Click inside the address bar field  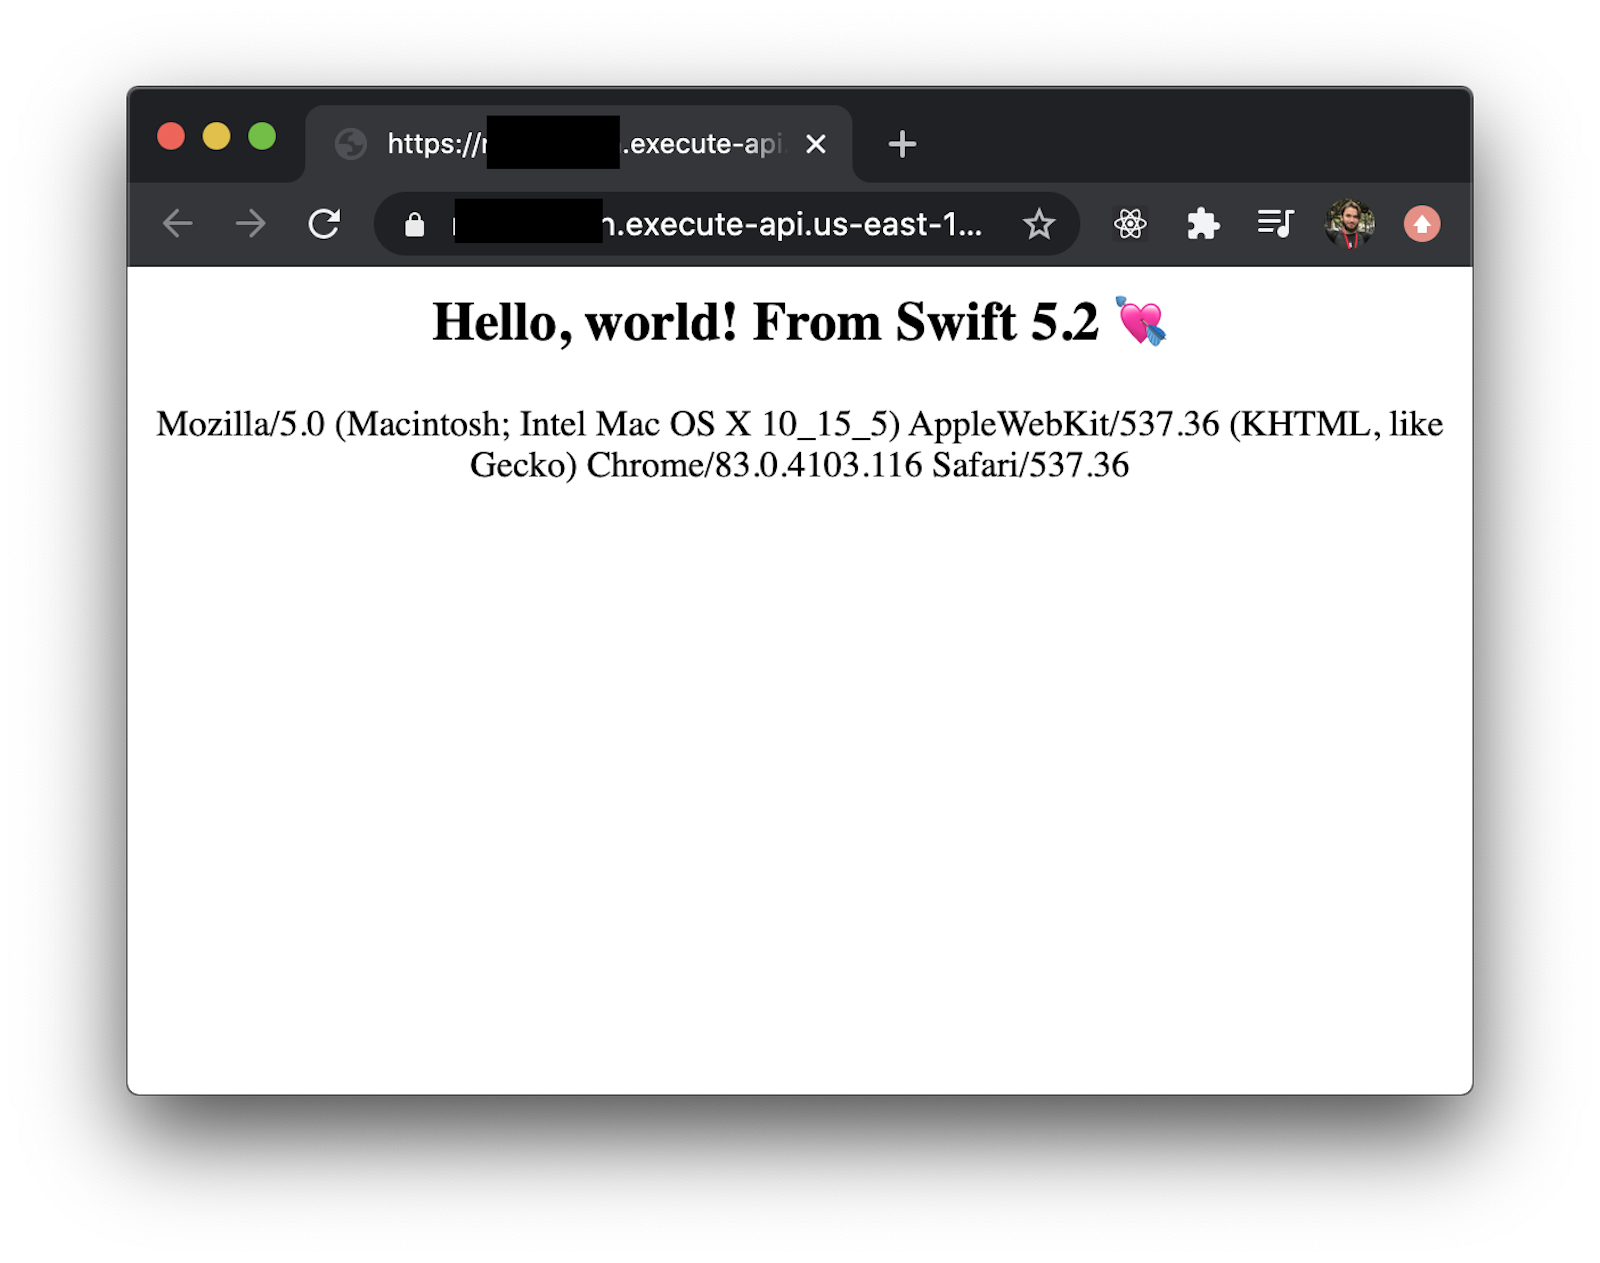coord(700,225)
